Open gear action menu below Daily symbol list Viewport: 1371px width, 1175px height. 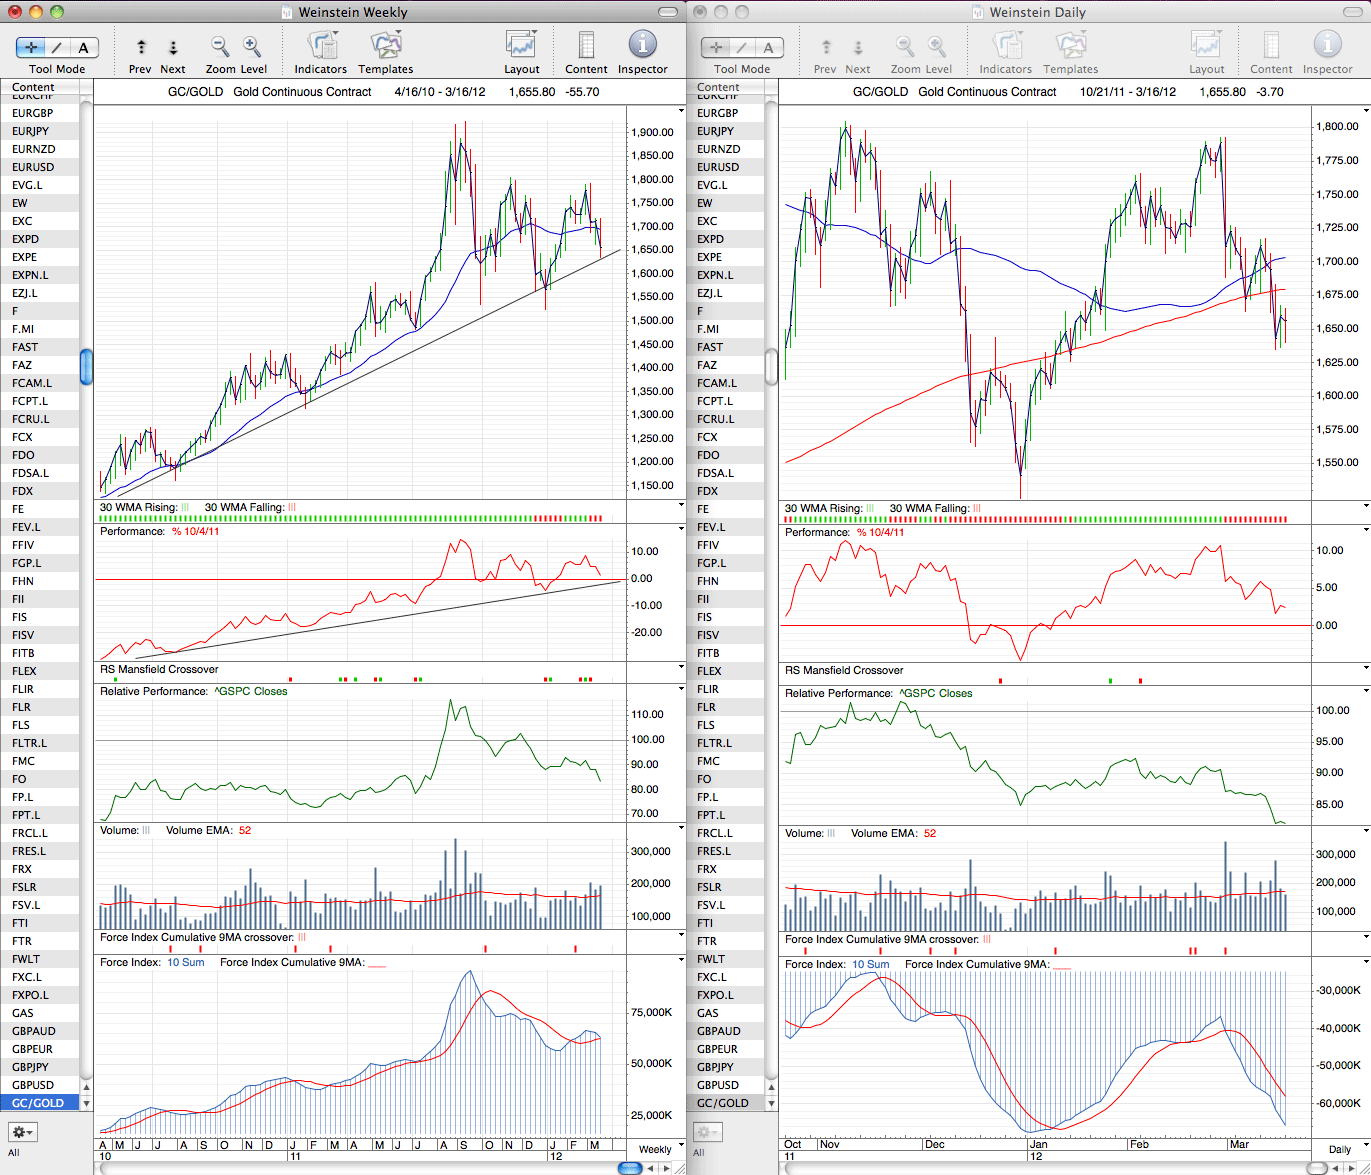click(x=707, y=1132)
